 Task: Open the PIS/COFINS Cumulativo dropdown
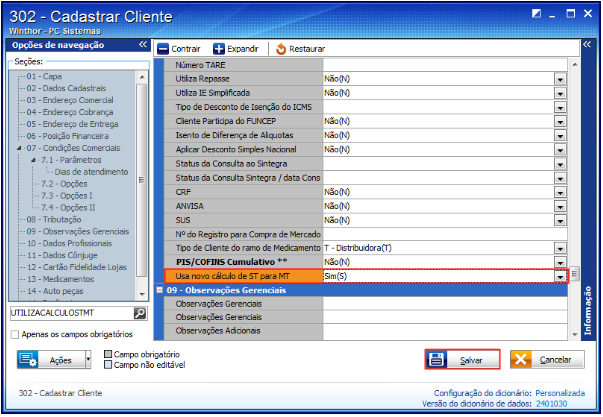560,262
